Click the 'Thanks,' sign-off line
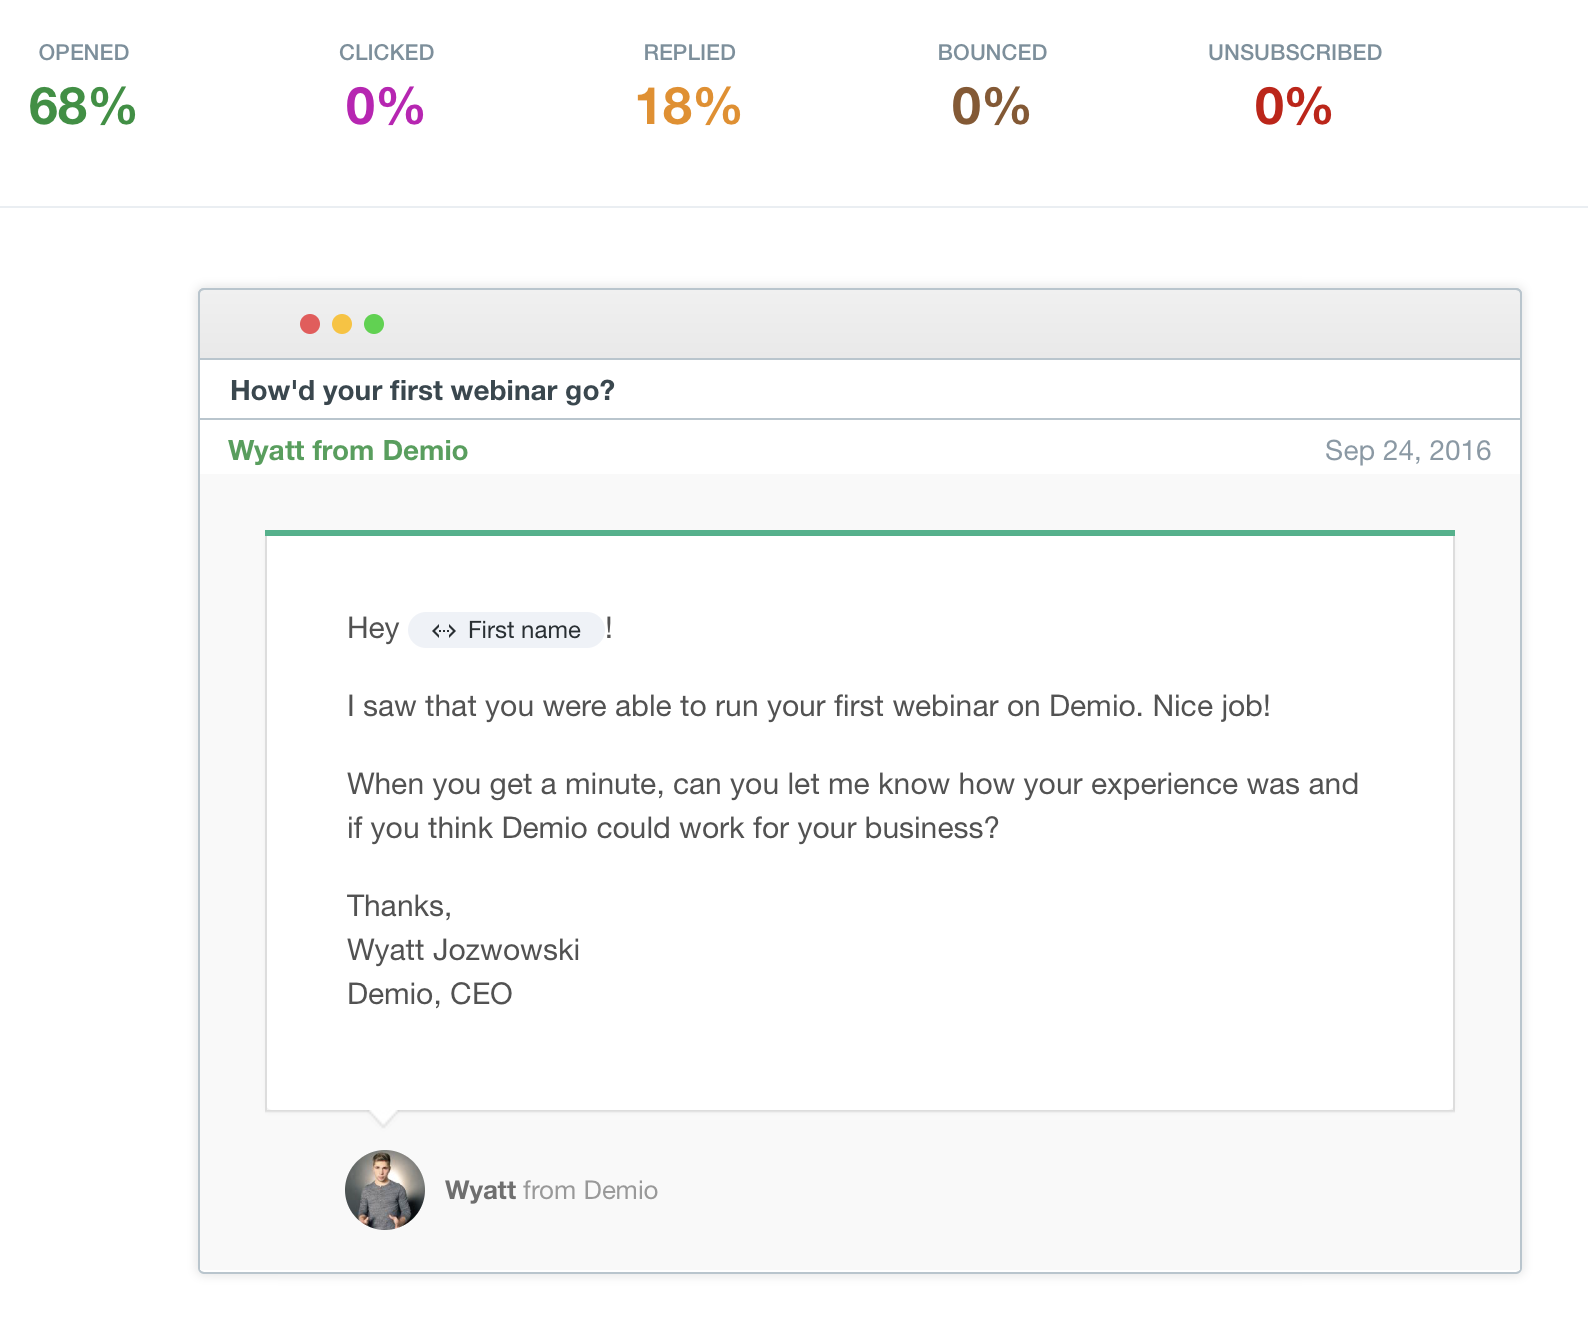Image resolution: width=1588 pixels, height=1330 pixels. pos(400,906)
